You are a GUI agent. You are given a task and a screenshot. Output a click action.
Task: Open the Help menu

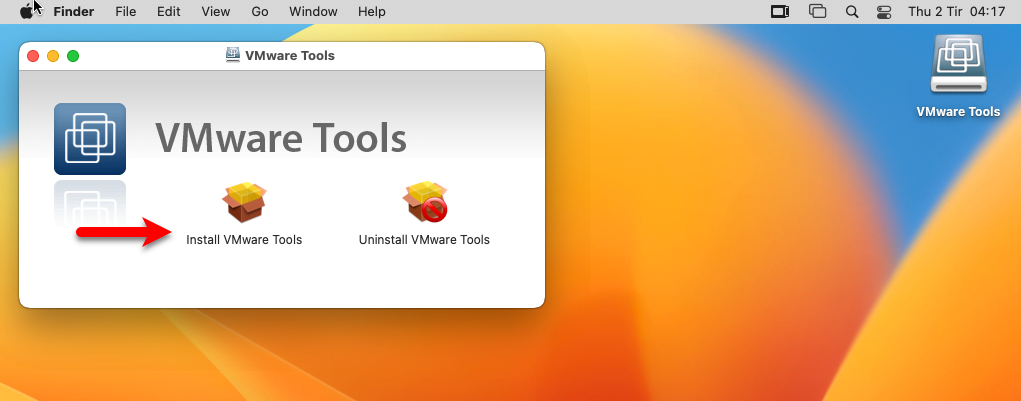click(372, 12)
